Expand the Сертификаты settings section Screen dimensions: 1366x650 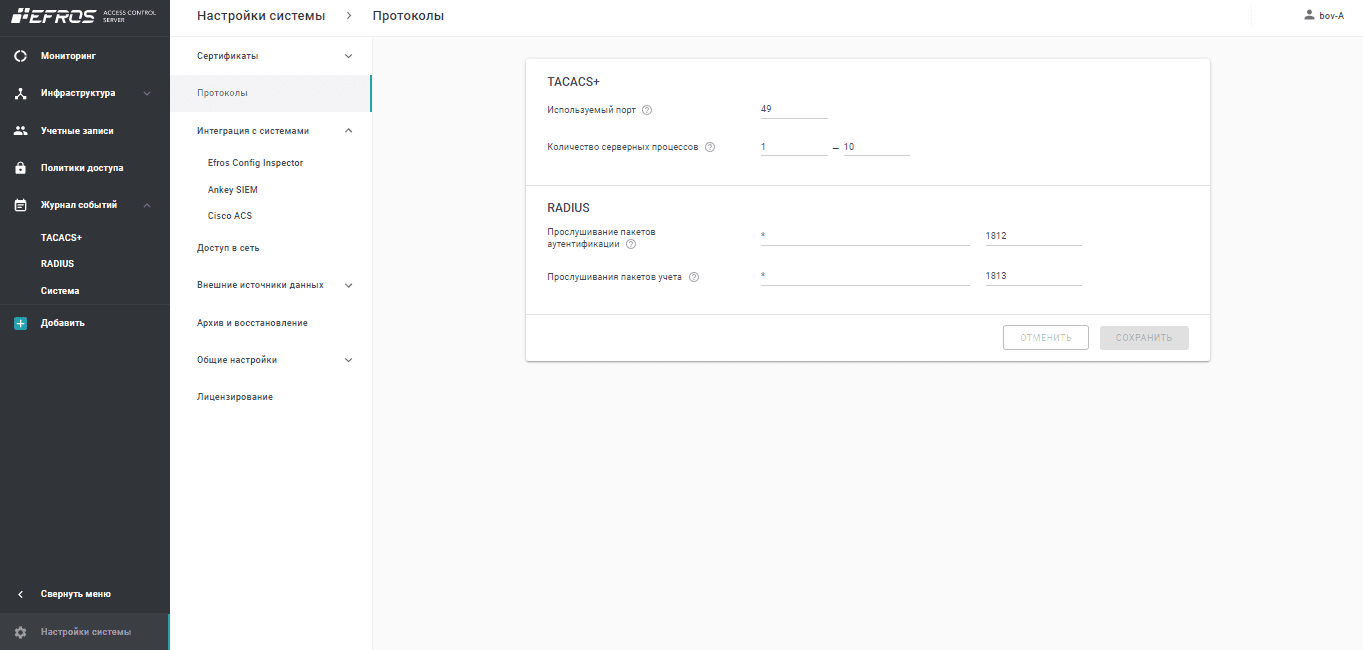coord(348,56)
